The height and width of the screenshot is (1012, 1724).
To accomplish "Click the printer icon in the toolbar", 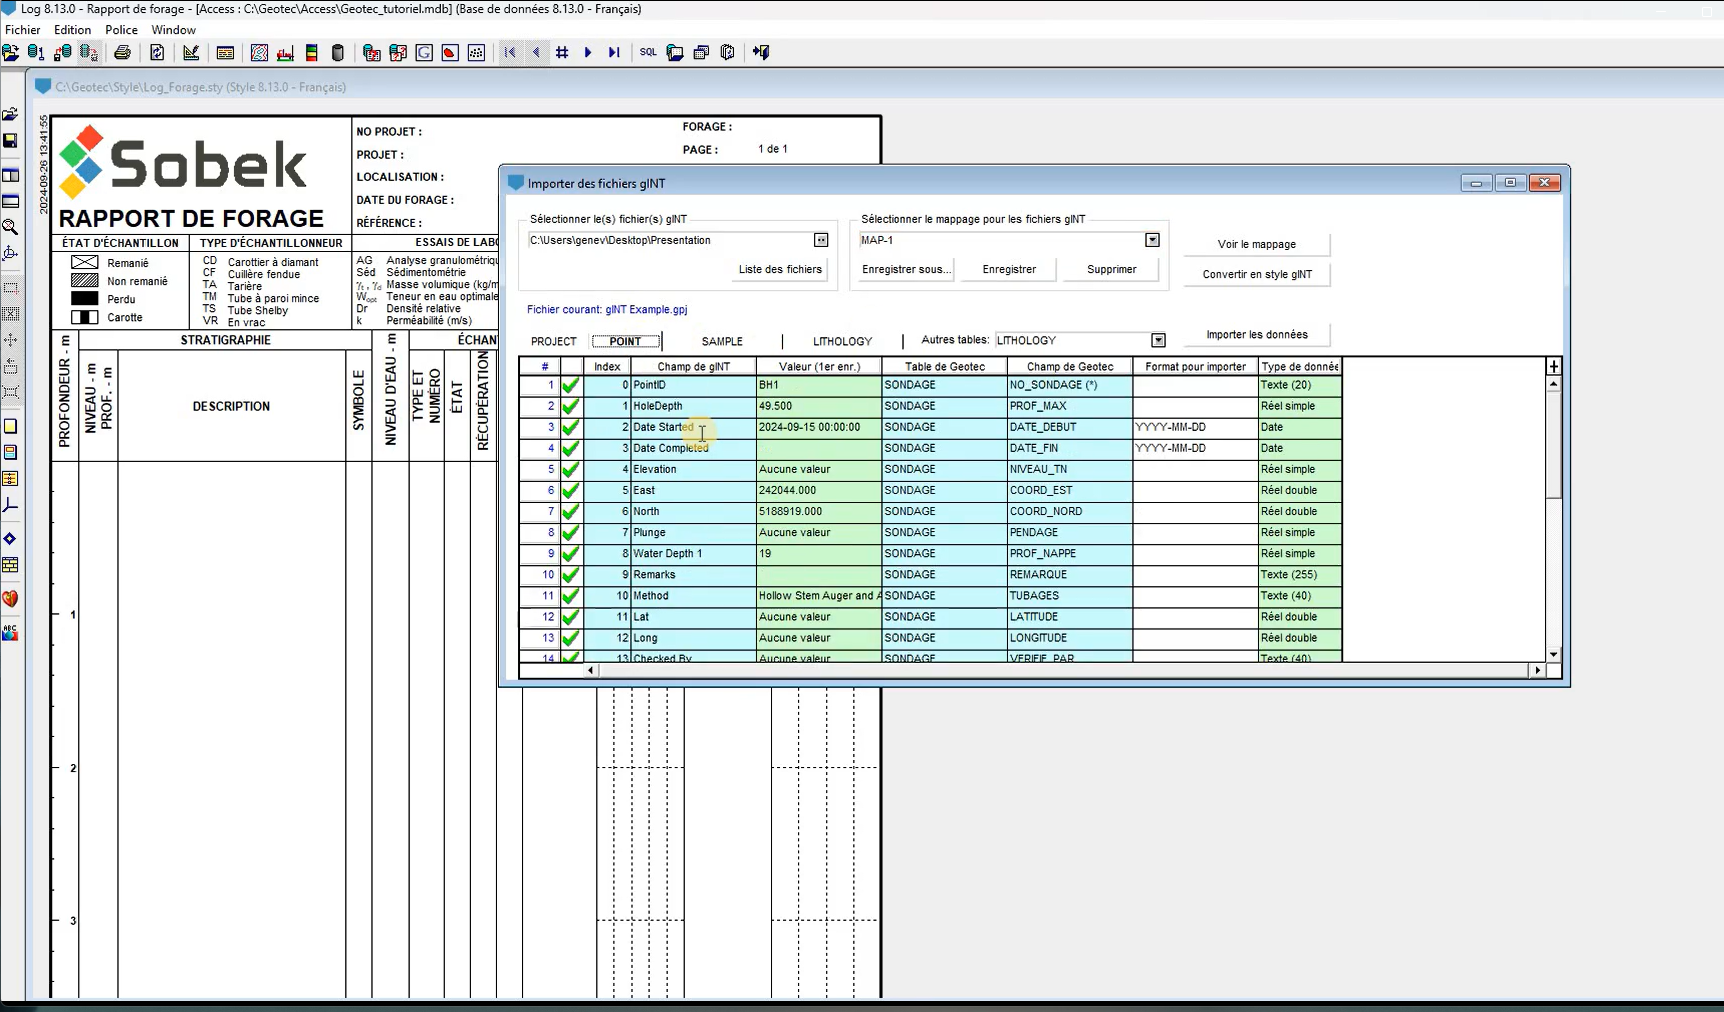I will [122, 53].
